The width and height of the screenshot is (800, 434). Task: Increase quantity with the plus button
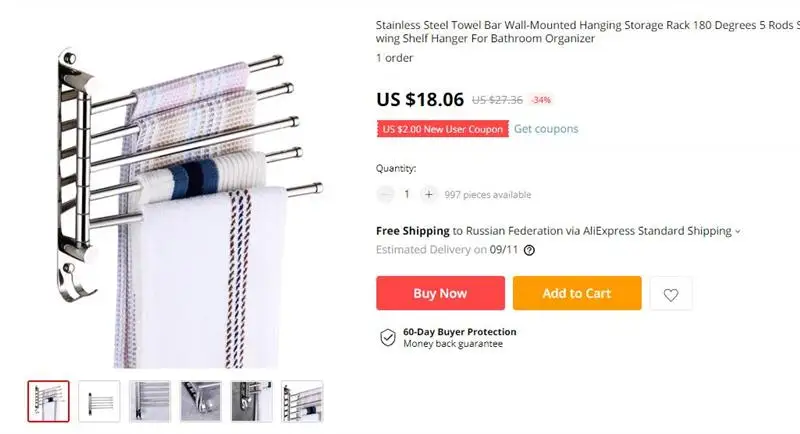tap(429, 194)
